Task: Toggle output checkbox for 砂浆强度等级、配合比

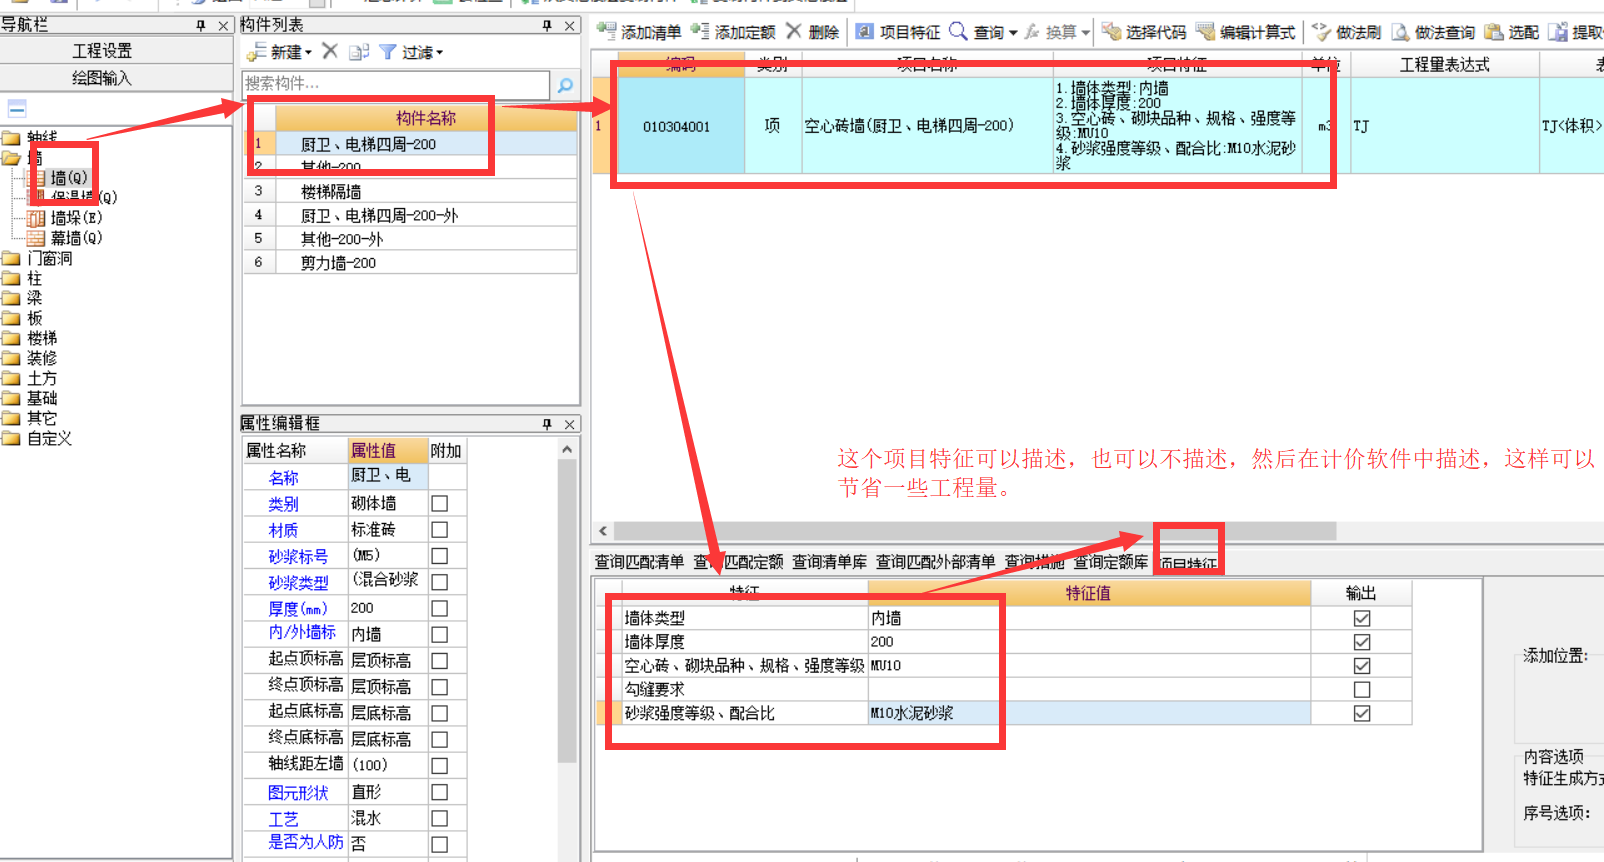Action: 1362,713
